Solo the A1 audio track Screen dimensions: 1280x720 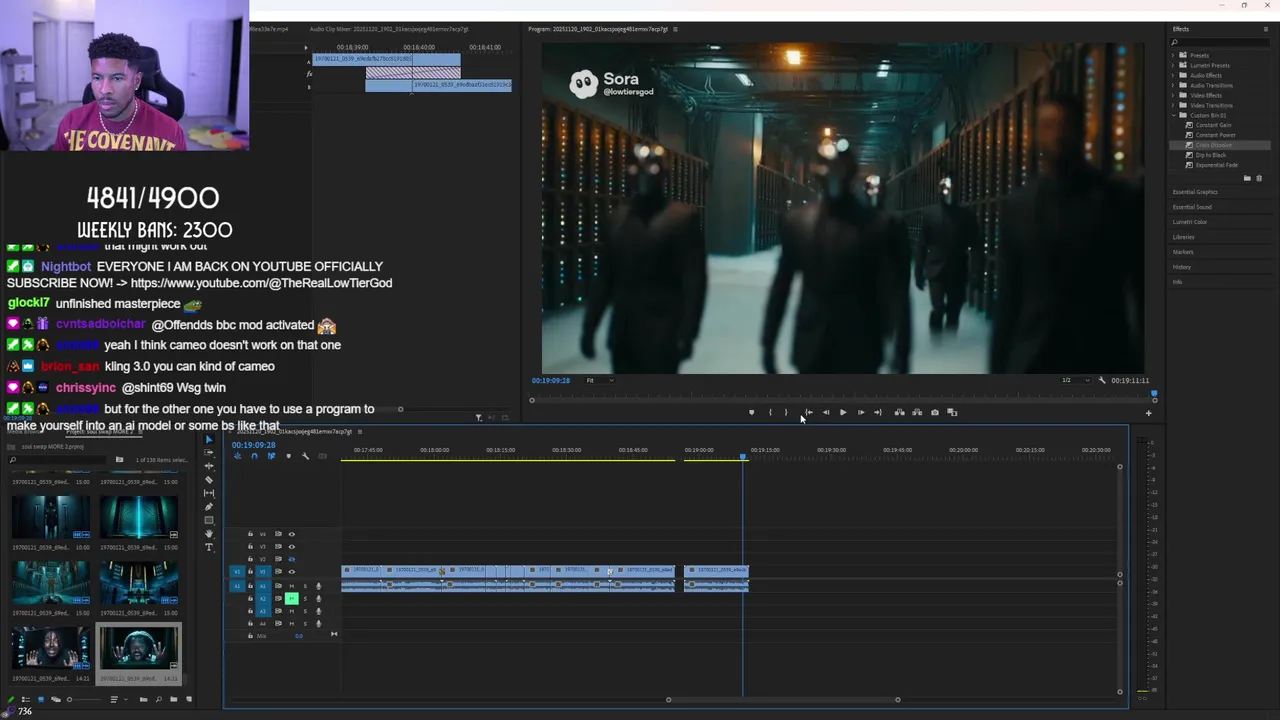tap(305, 586)
